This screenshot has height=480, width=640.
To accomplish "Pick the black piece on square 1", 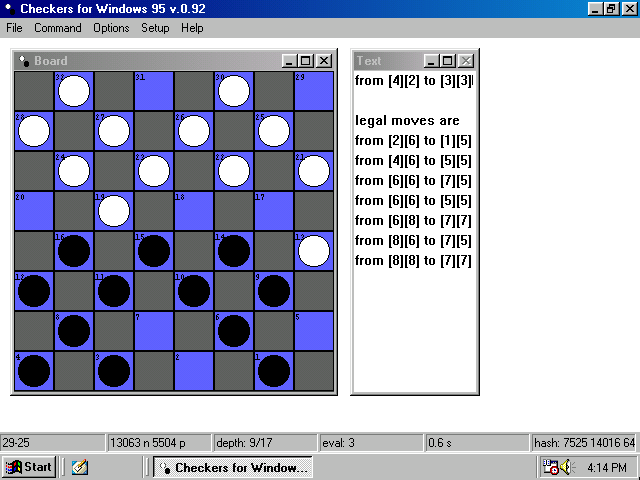I will [x=274, y=371].
